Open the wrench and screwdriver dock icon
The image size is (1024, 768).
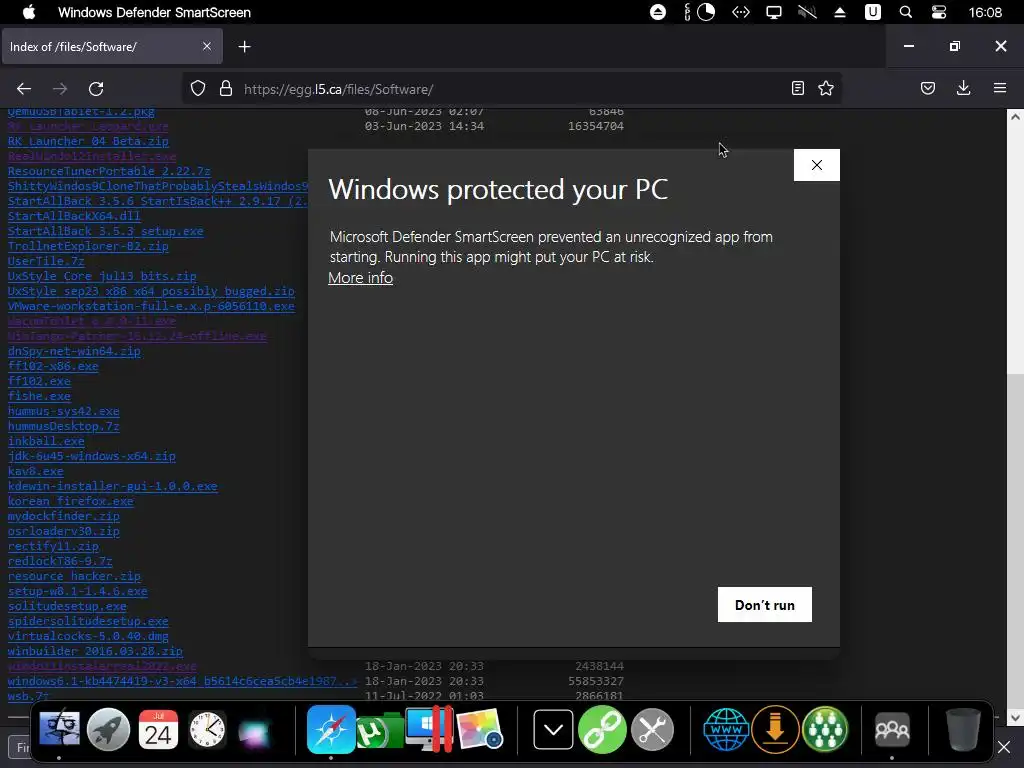(x=652, y=729)
